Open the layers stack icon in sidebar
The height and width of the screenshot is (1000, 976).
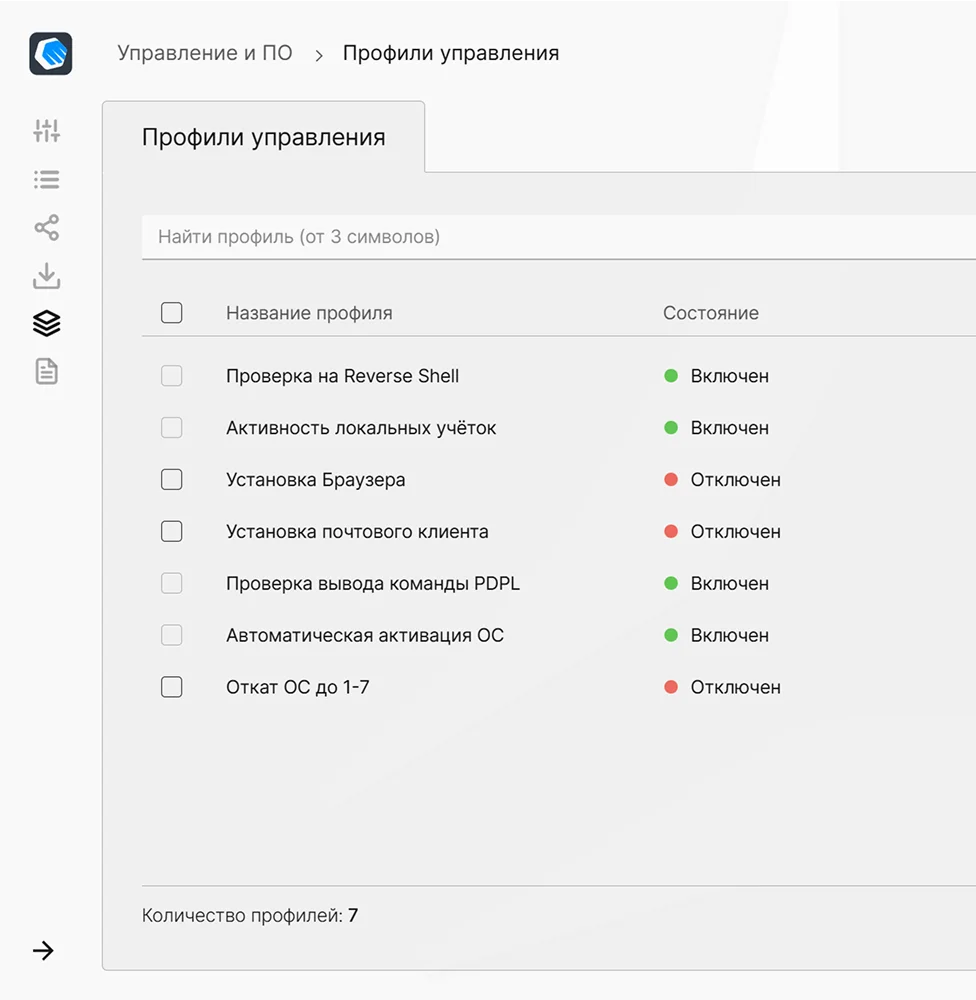pyautogui.click(x=47, y=323)
